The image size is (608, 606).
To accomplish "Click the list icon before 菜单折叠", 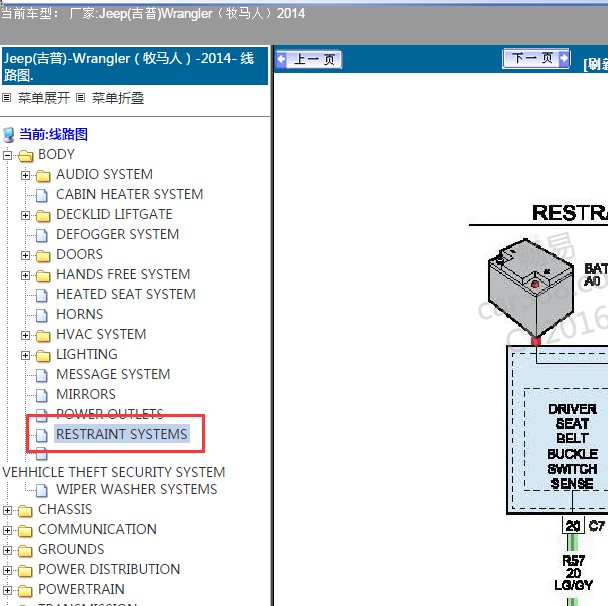I will [x=80, y=97].
